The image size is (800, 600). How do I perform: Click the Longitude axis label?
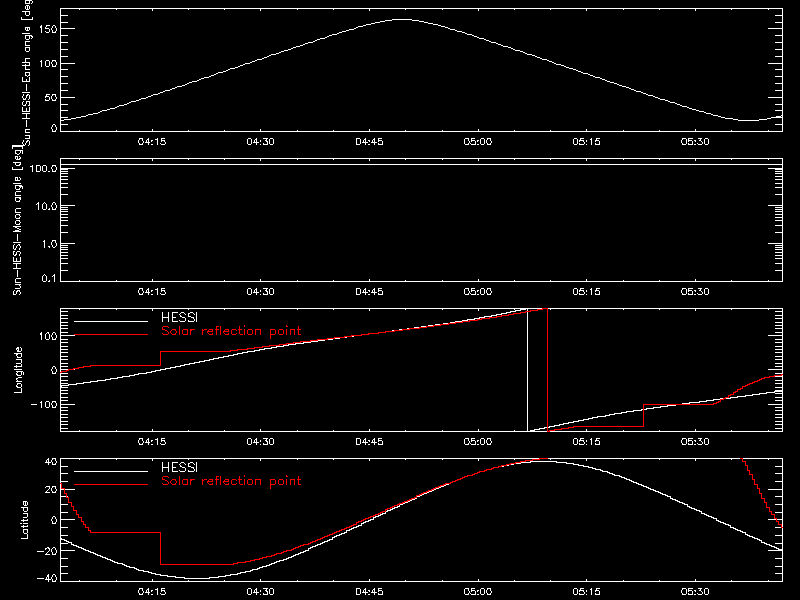pyautogui.click(x=18, y=370)
